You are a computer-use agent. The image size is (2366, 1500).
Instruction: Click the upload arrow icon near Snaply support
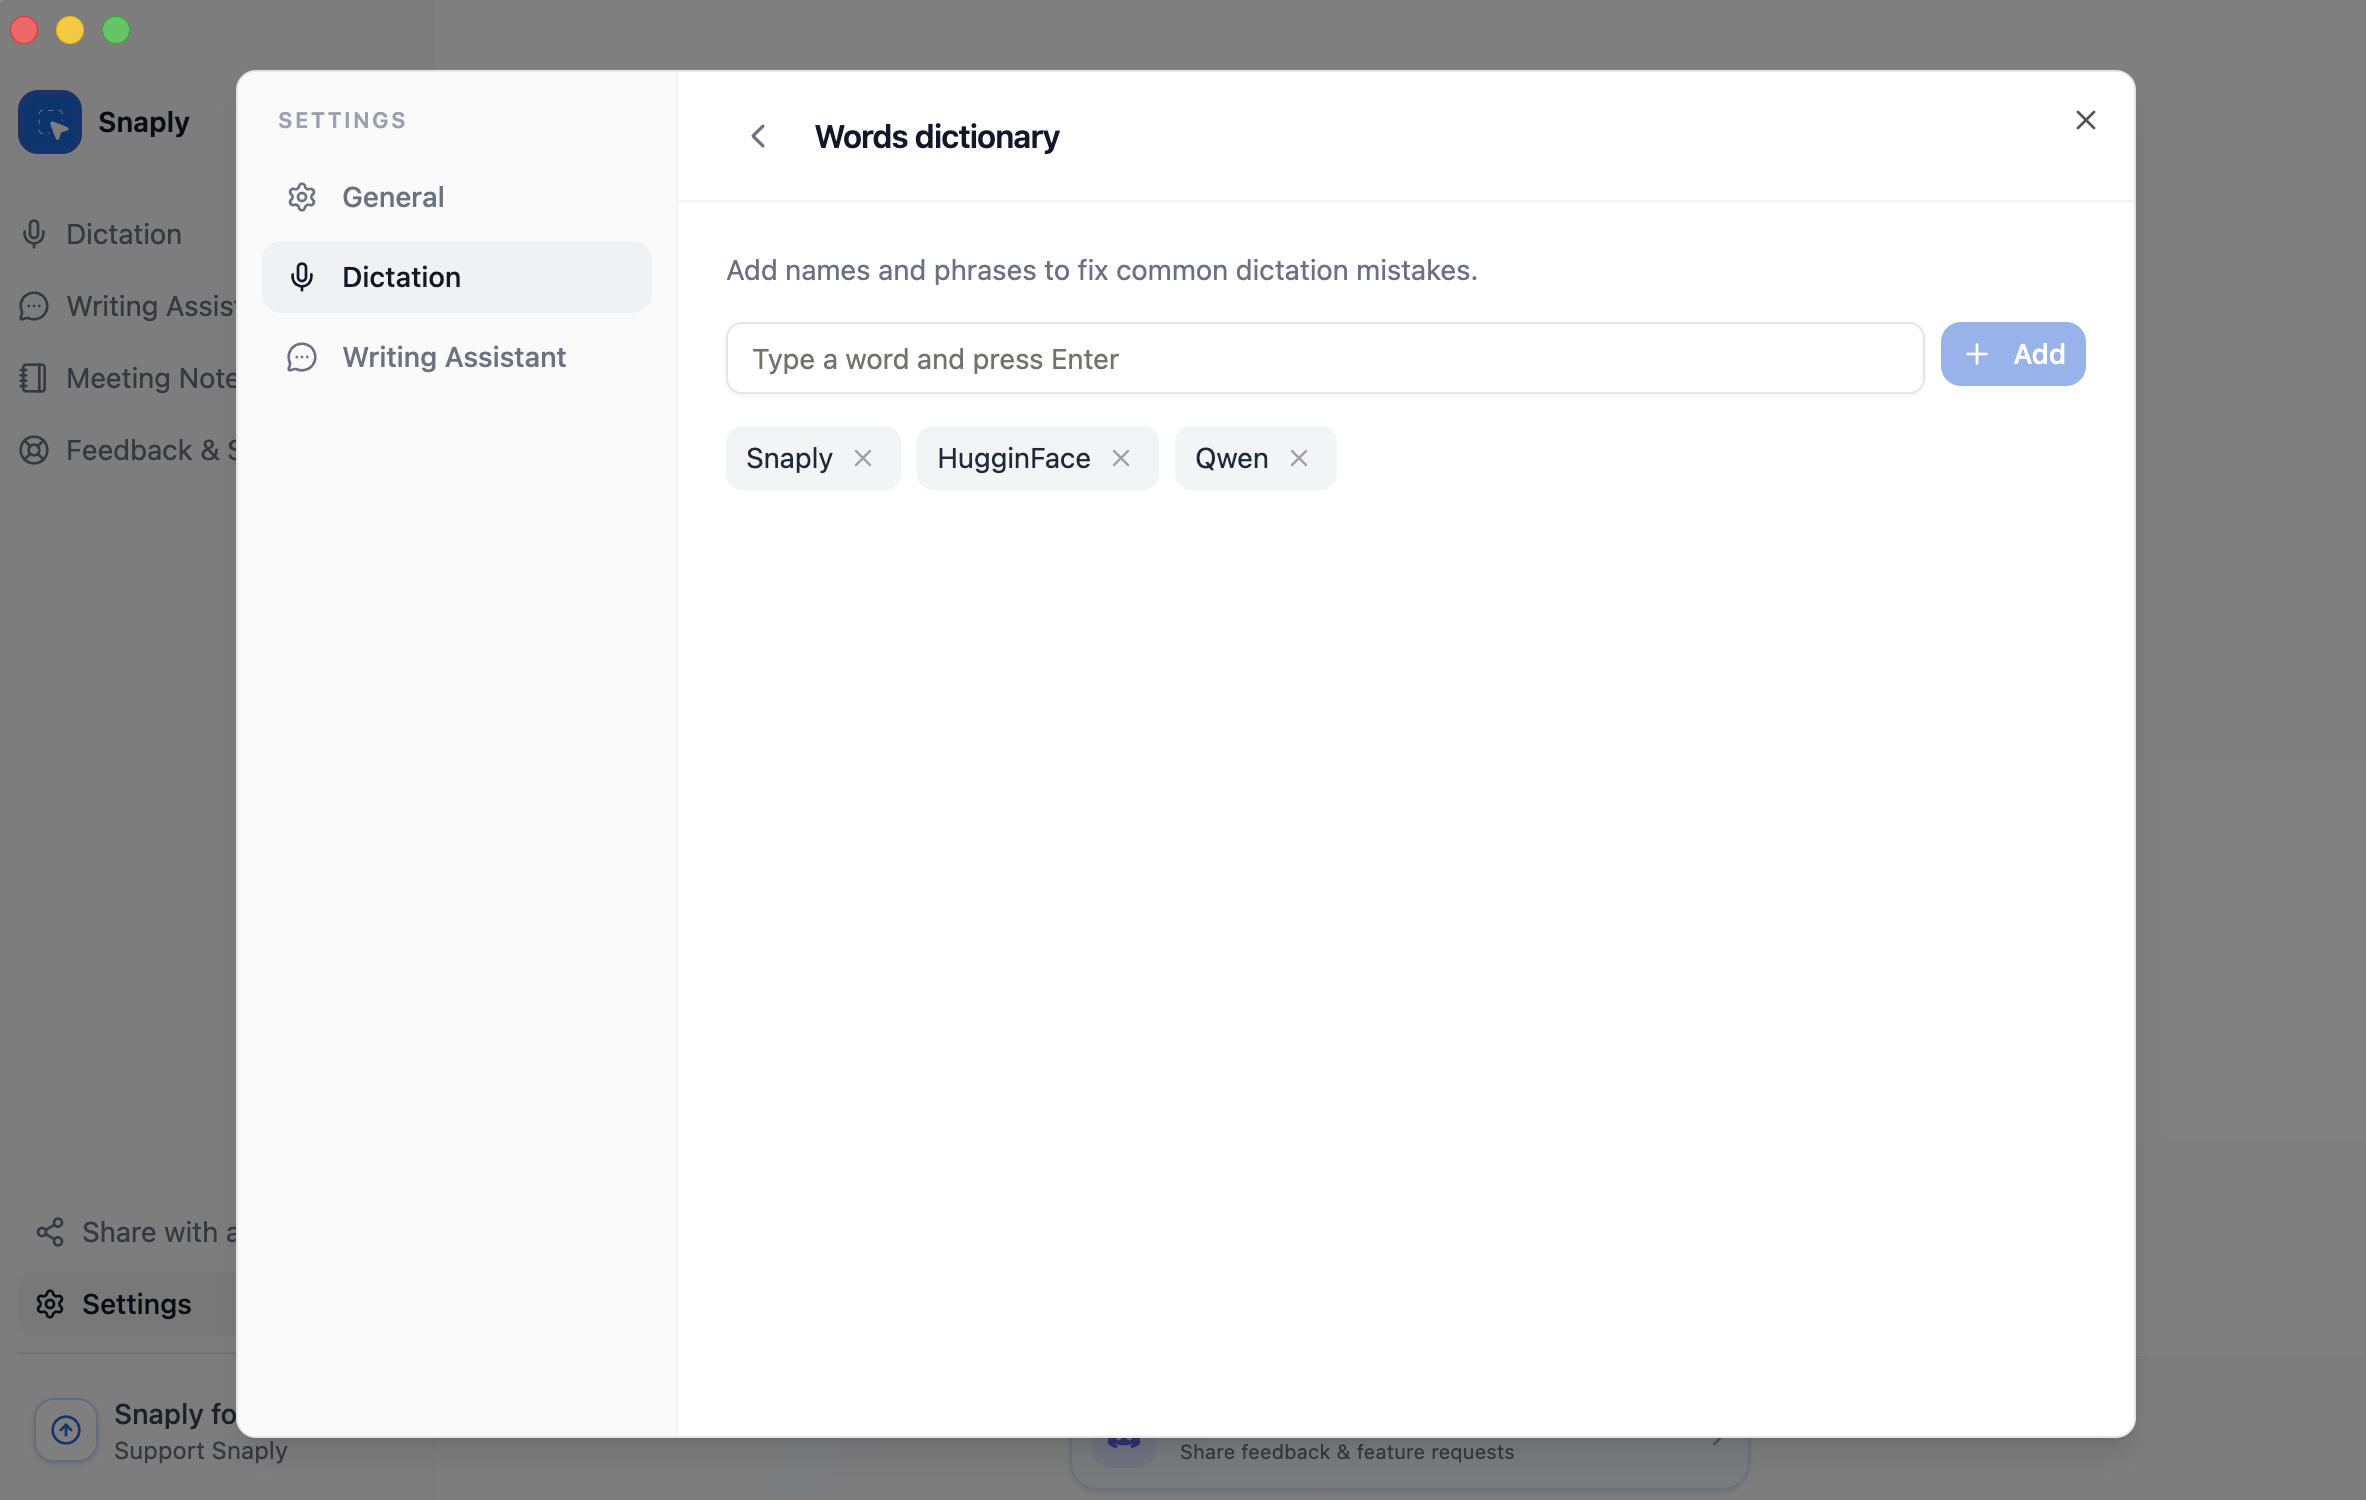(x=65, y=1430)
